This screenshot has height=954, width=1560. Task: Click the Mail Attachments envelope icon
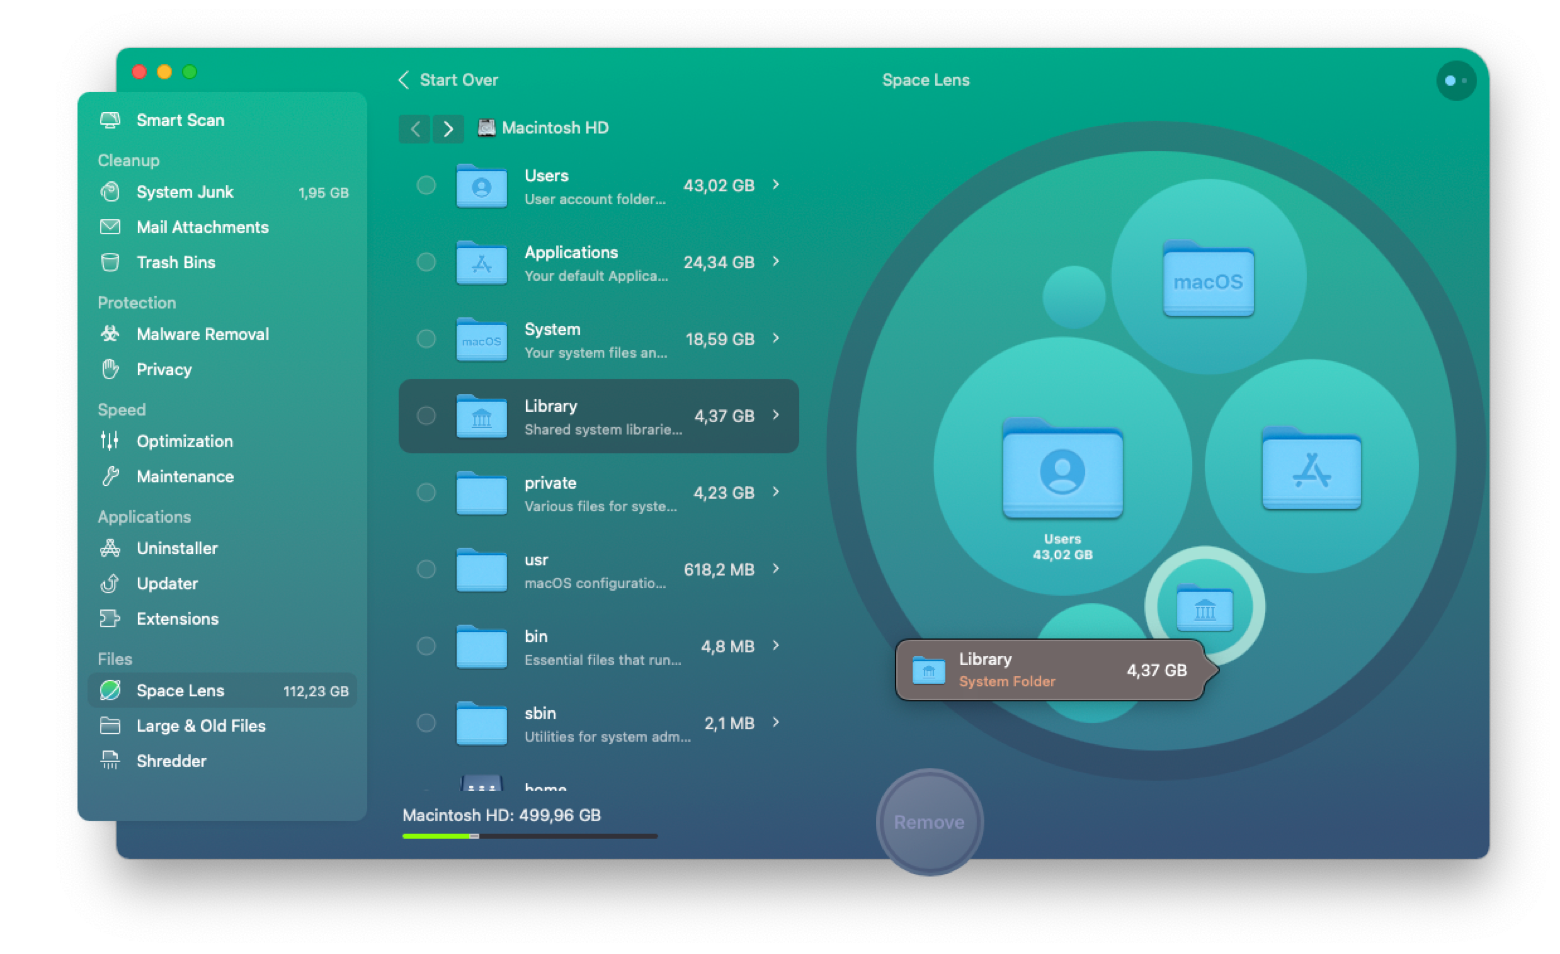pyautogui.click(x=110, y=227)
